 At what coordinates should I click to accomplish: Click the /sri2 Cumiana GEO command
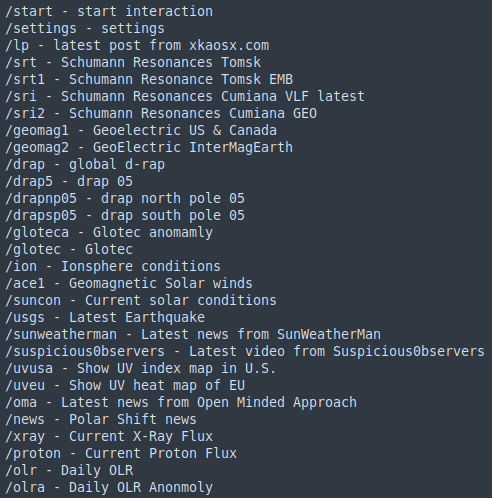pyautogui.click(x=161, y=114)
